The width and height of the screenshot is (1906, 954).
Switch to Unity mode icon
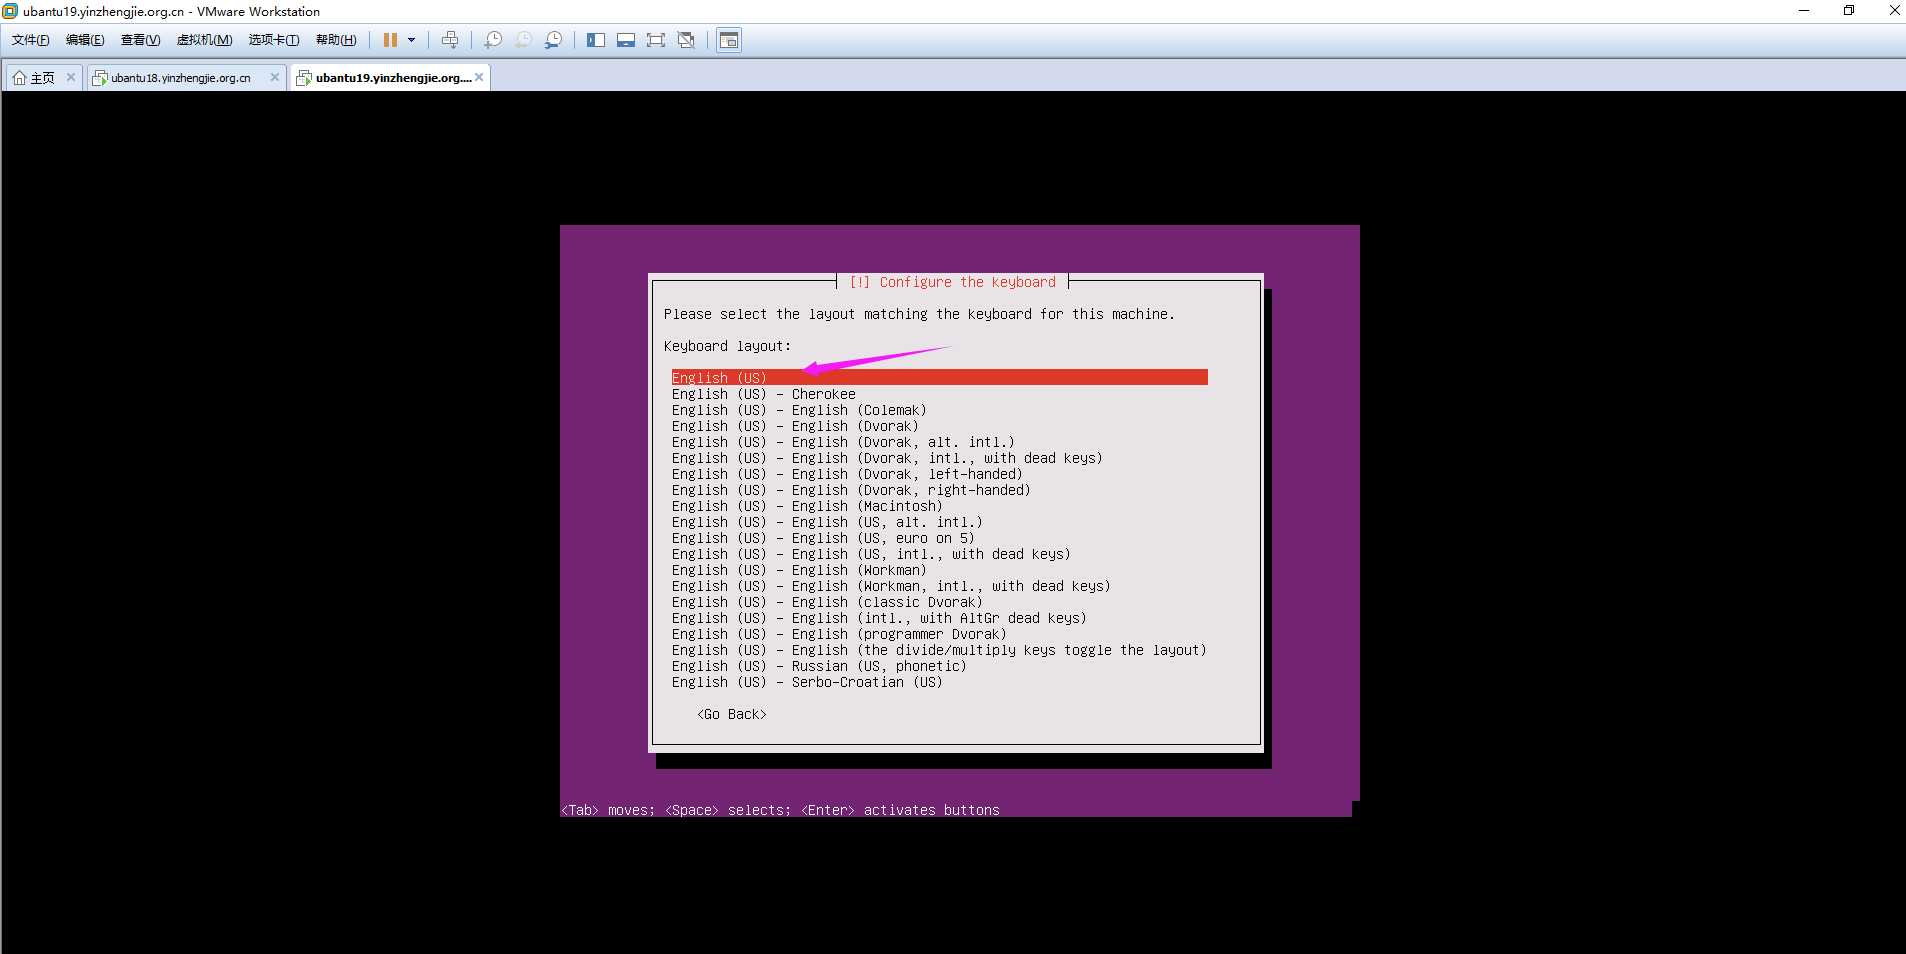(686, 40)
